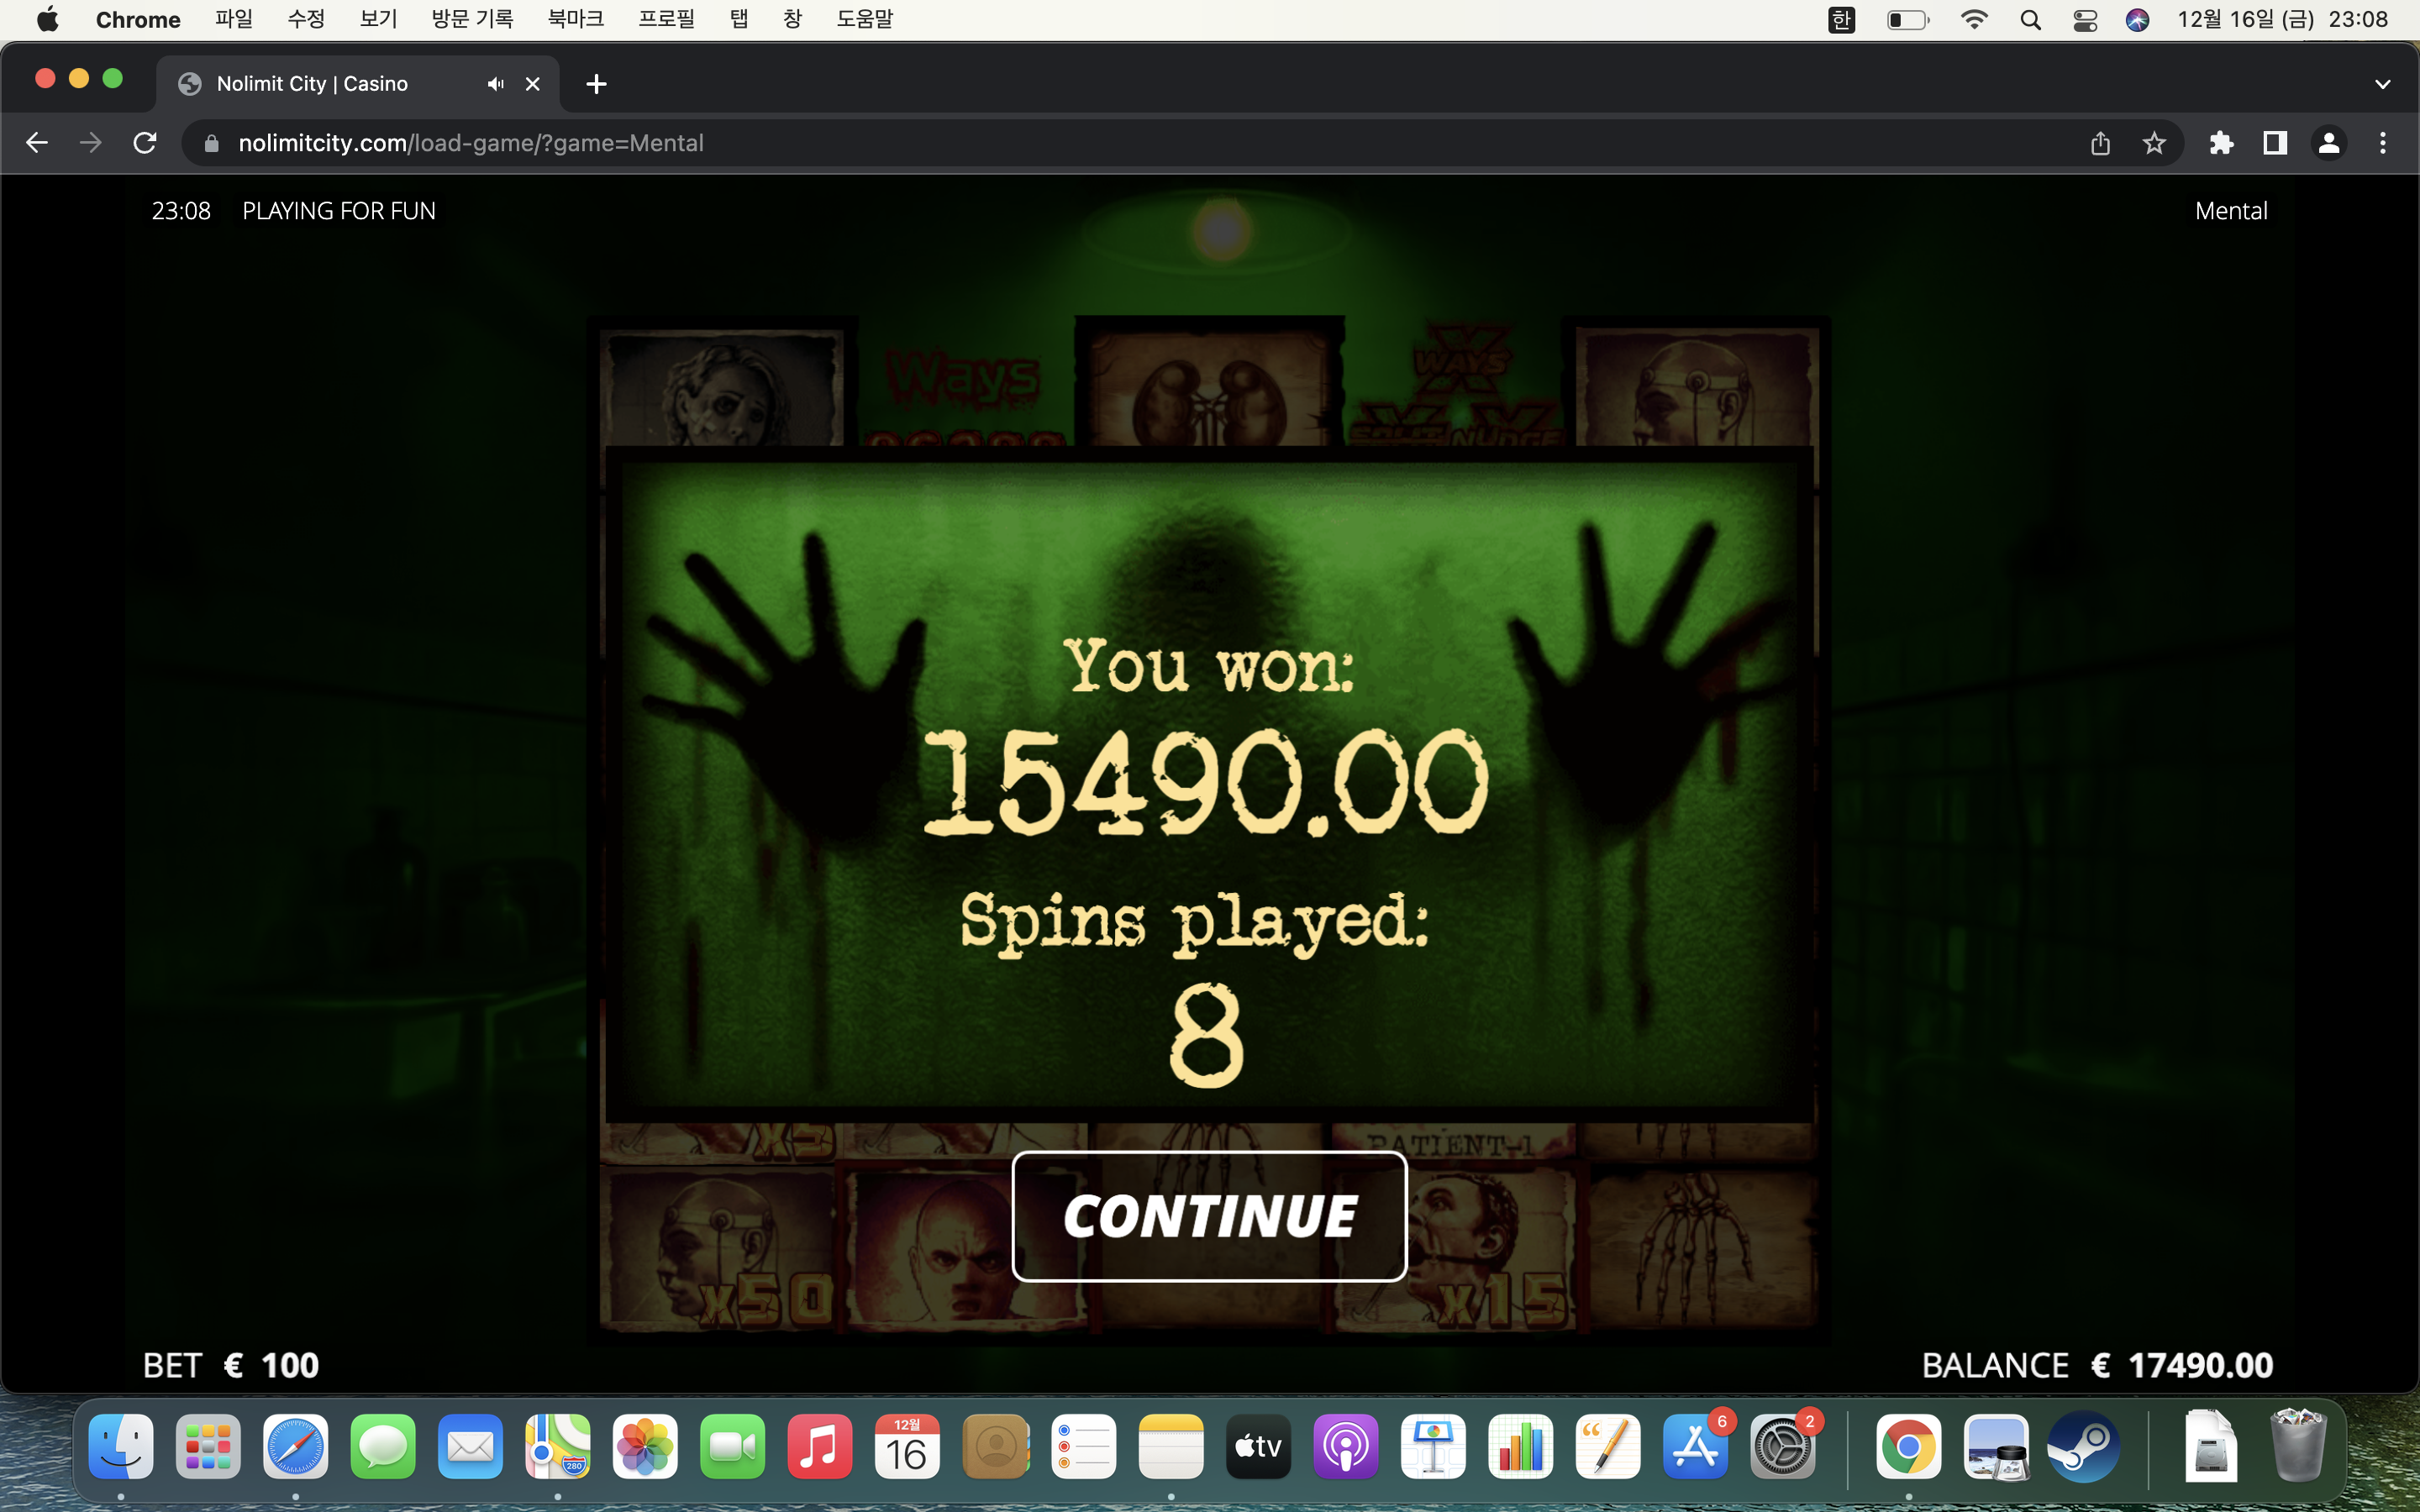Click the Chrome icon in the Dock
Screen dimensions: 2420x1512
coord(1908,1446)
